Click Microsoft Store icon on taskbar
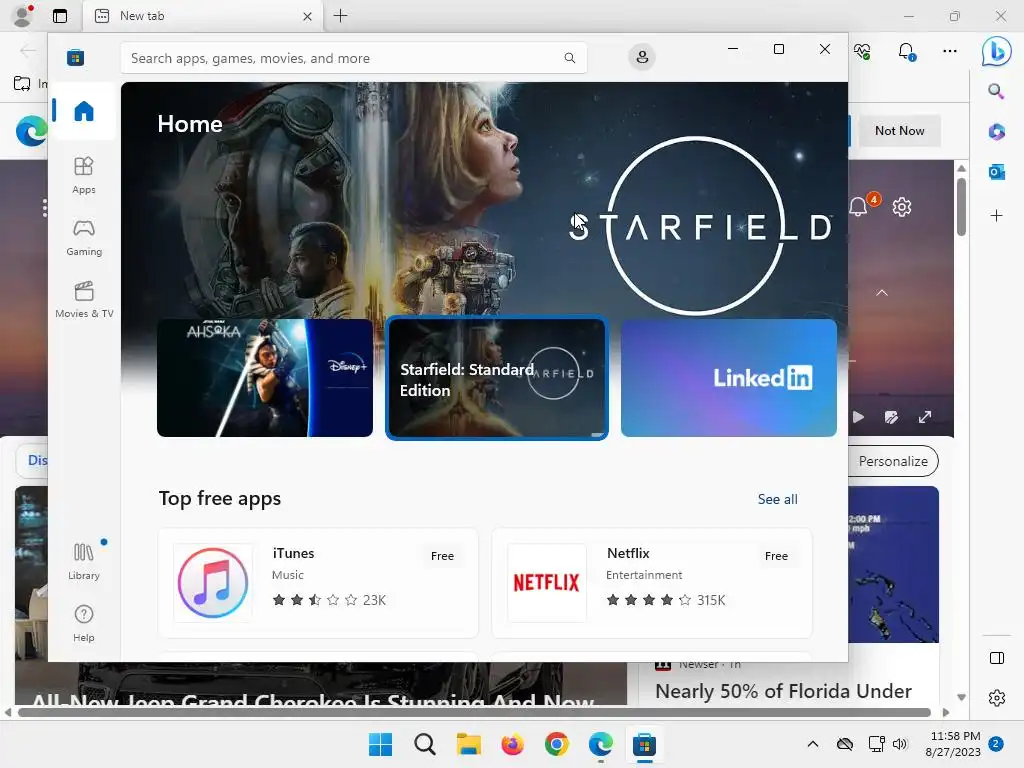The image size is (1024, 768). [645, 744]
